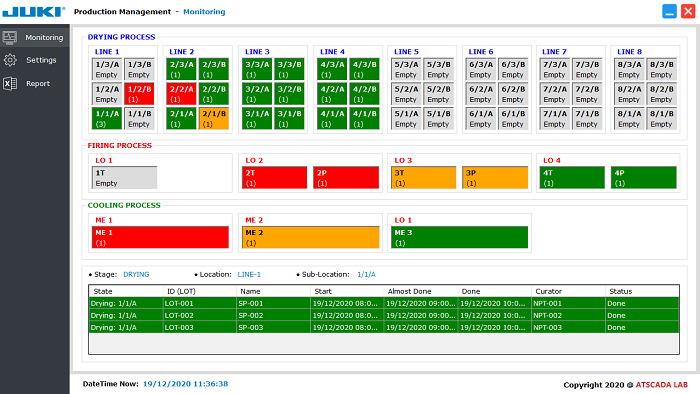Viewport: 700px width, 394px height.
Task: Click the Settings gear icon
Action: click(10, 60)
